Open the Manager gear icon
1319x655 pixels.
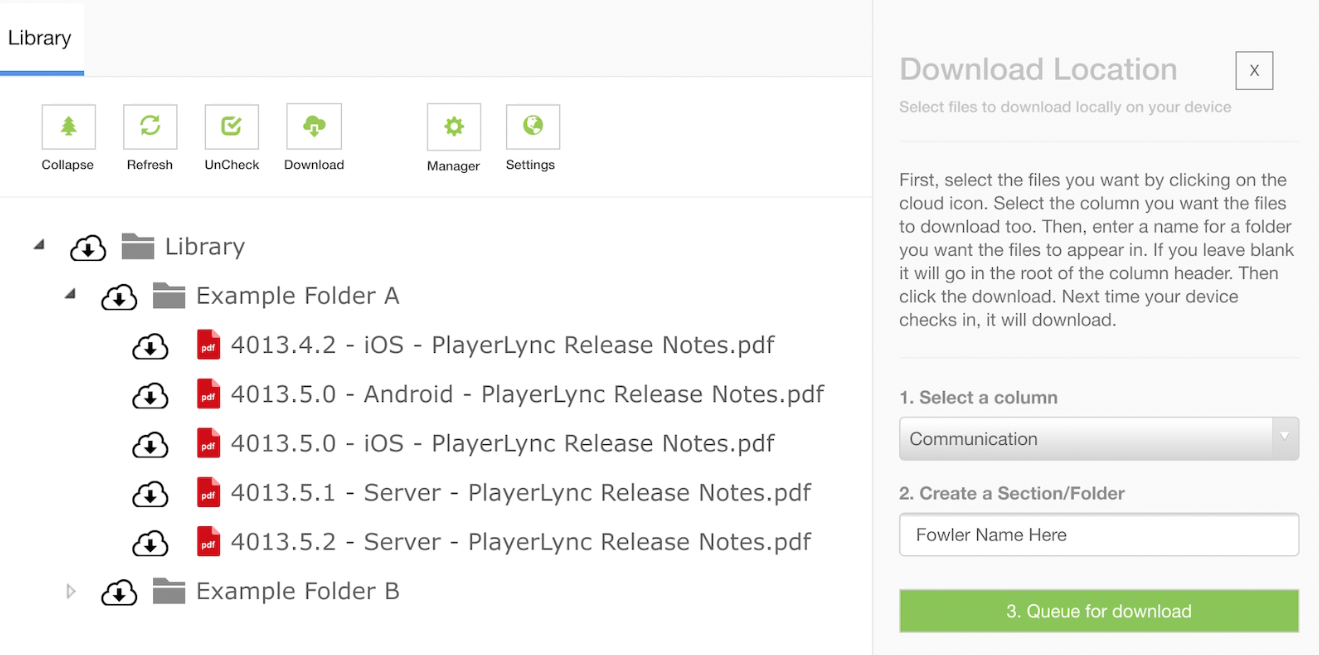(x=454, y=127)
